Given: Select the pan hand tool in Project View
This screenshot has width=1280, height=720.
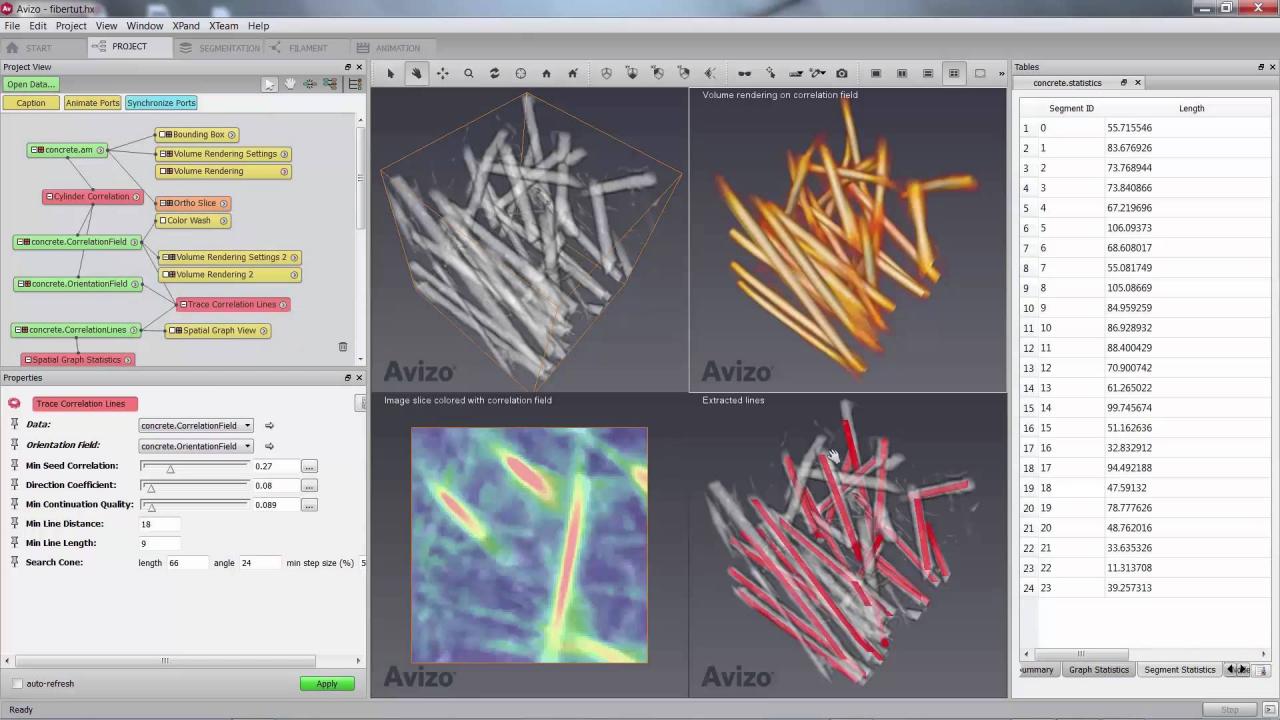Looking at the screenshot, I should click(x=290, y=85).
